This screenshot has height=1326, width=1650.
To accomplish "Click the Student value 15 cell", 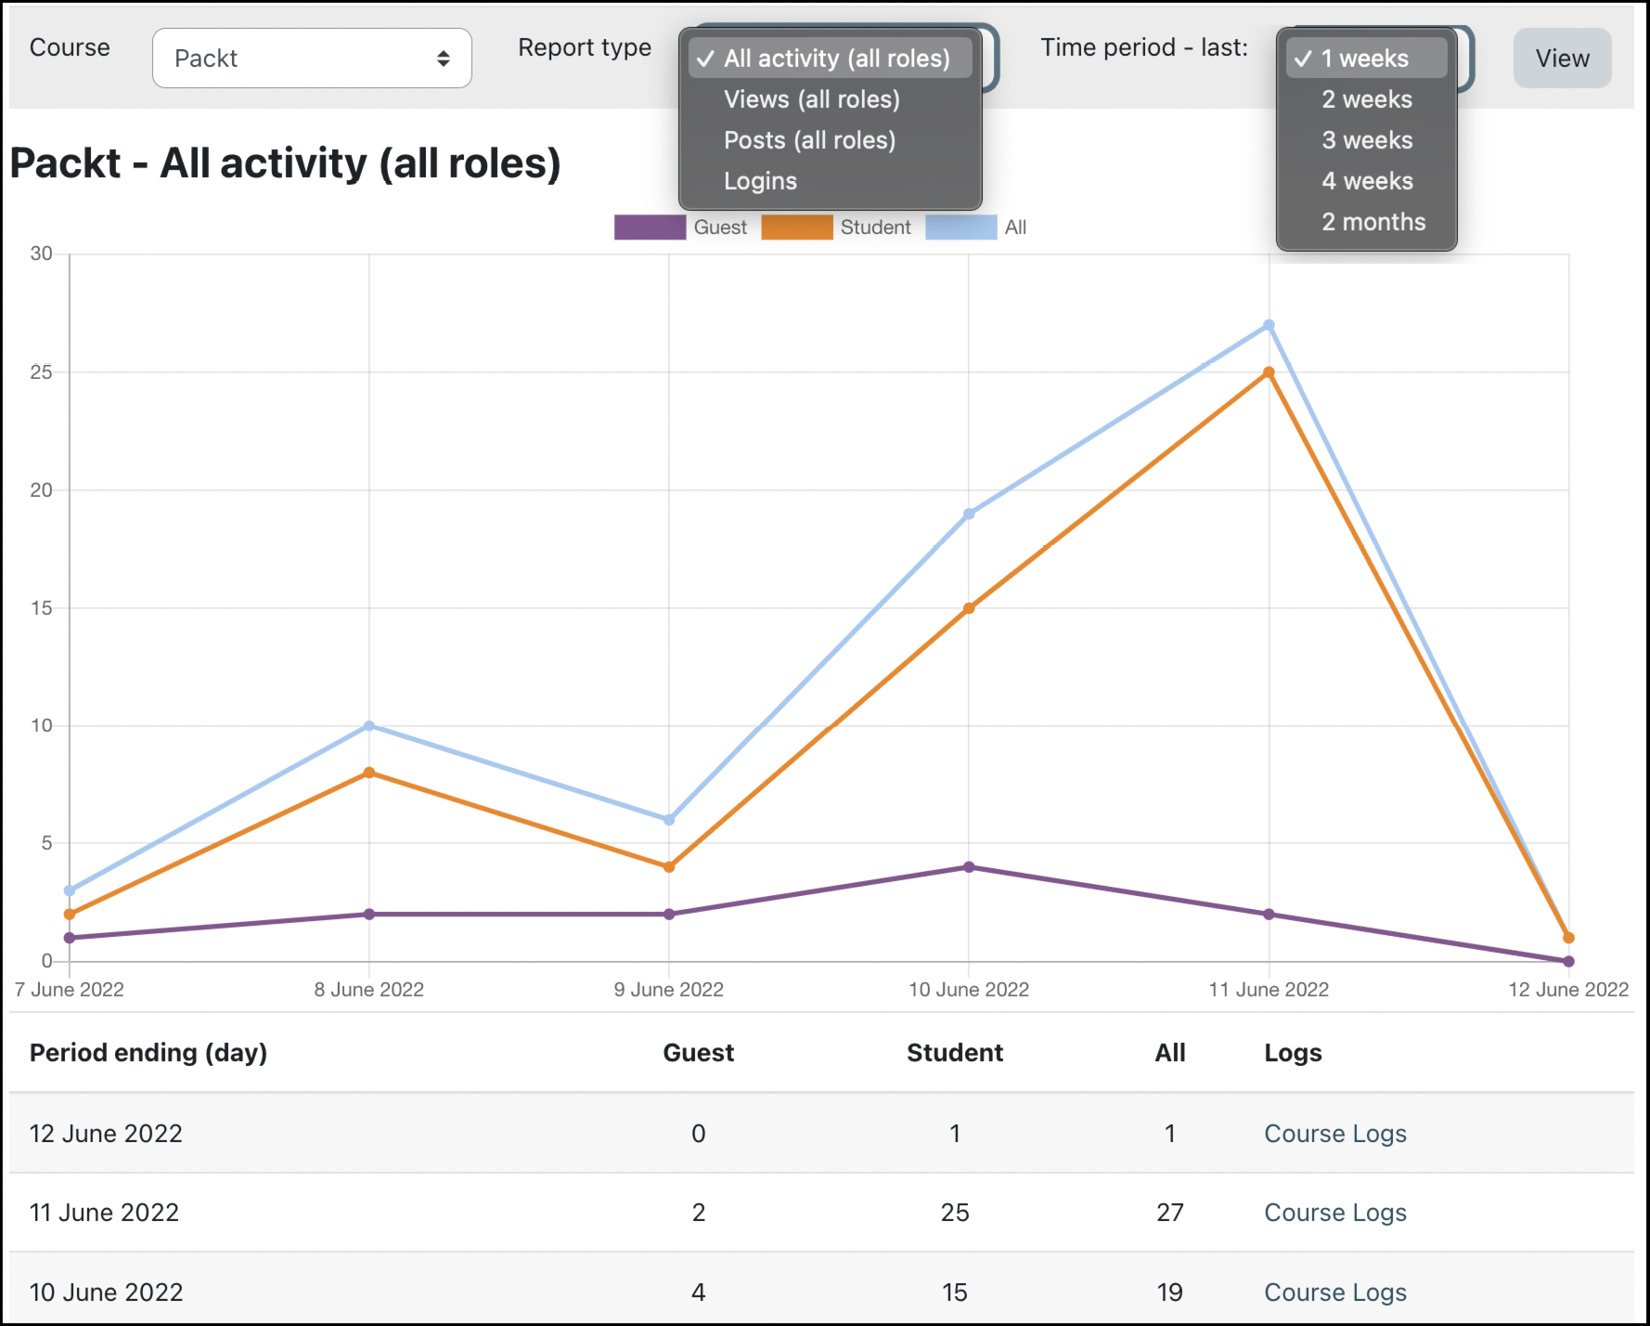I will click(954, 1292).
